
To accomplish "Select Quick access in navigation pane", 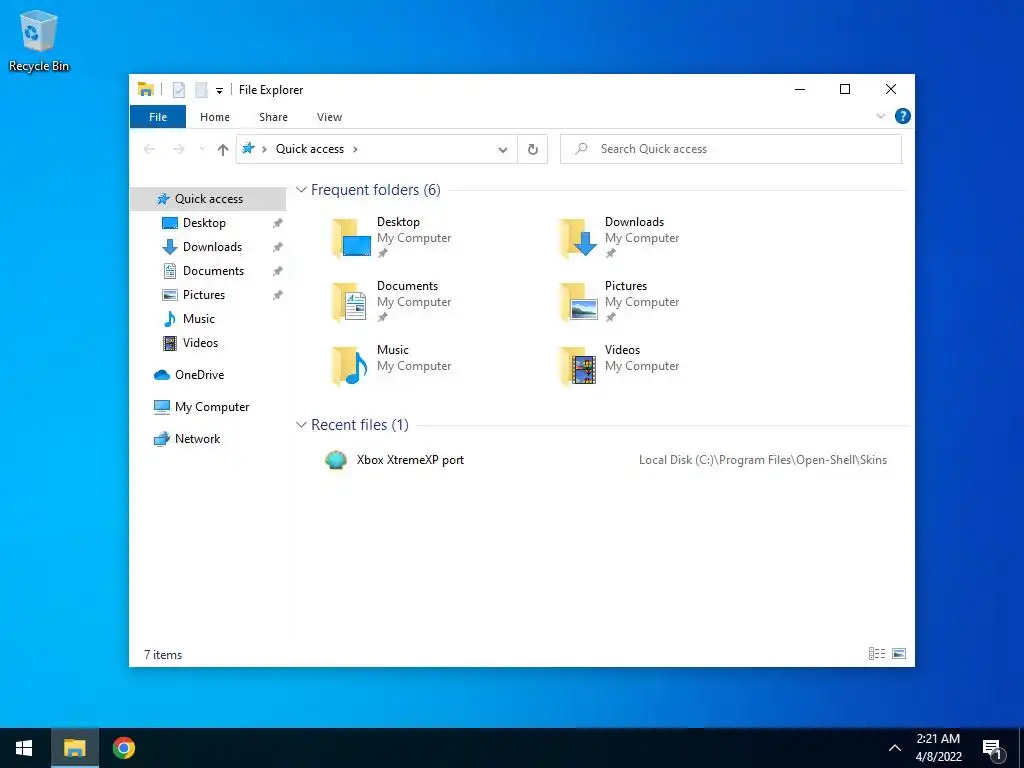I will pos(208,199).
